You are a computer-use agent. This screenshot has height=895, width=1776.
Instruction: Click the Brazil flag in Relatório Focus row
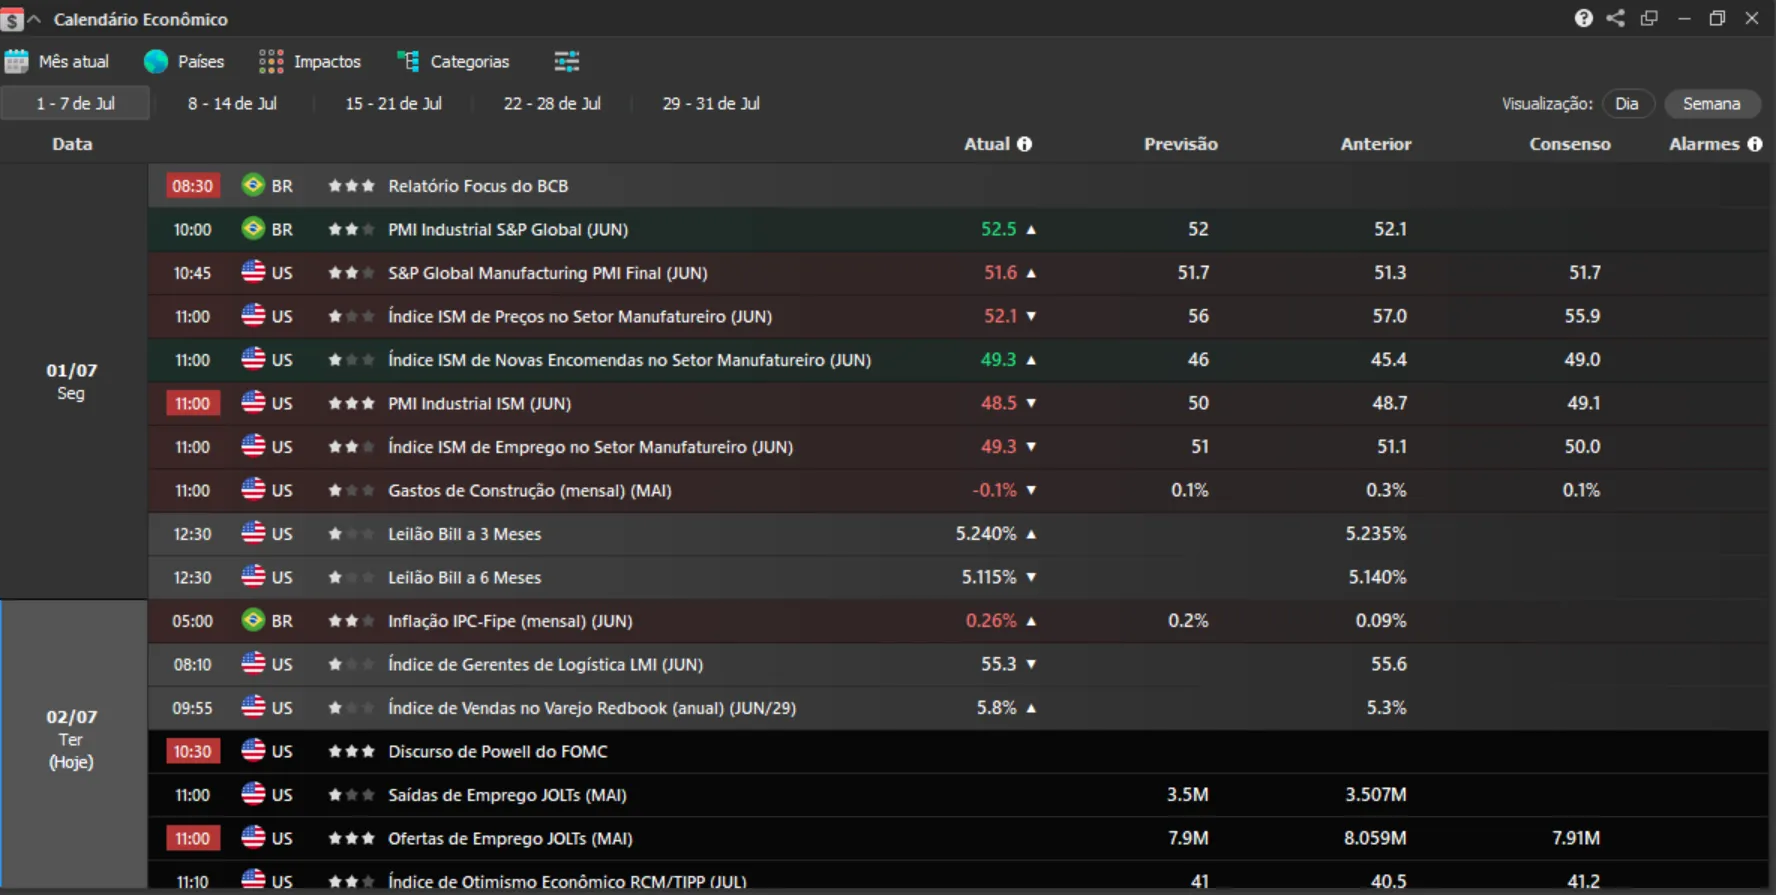253,185
